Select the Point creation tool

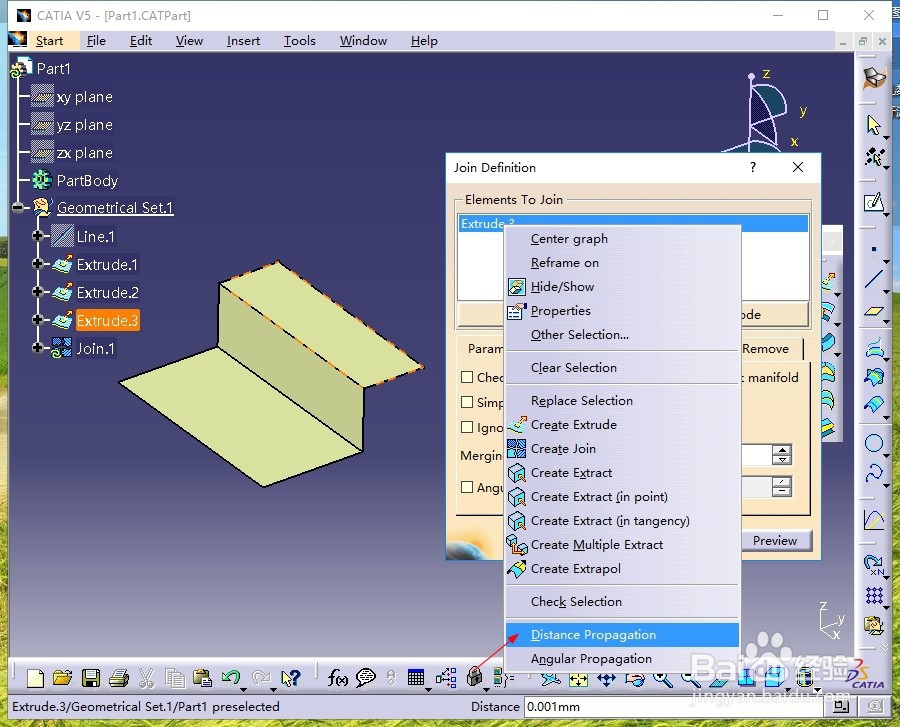pyautogui.click(x=874, y=249)
